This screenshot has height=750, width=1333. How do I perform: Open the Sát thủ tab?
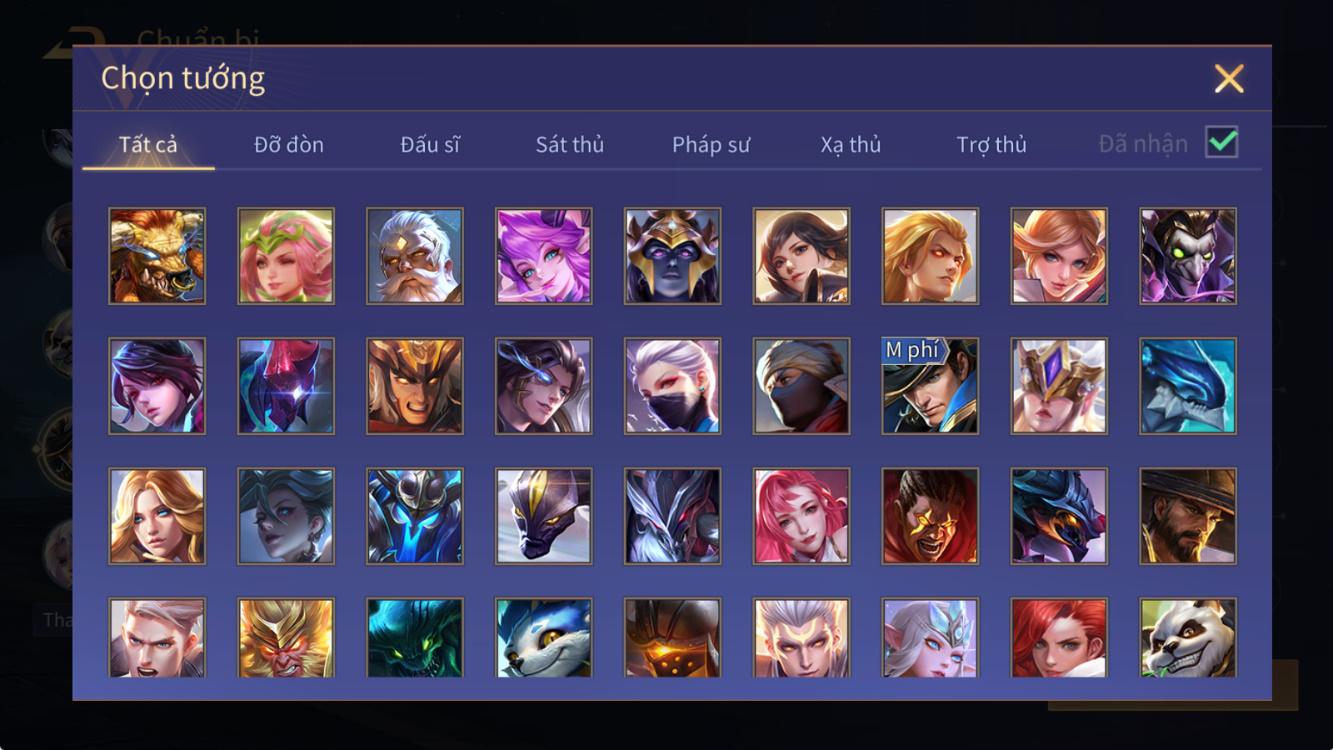(570, 145)
